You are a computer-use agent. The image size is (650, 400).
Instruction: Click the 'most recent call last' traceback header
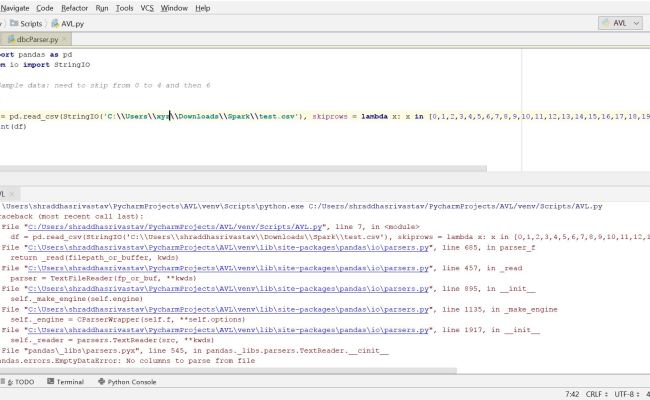pos(72,216)
